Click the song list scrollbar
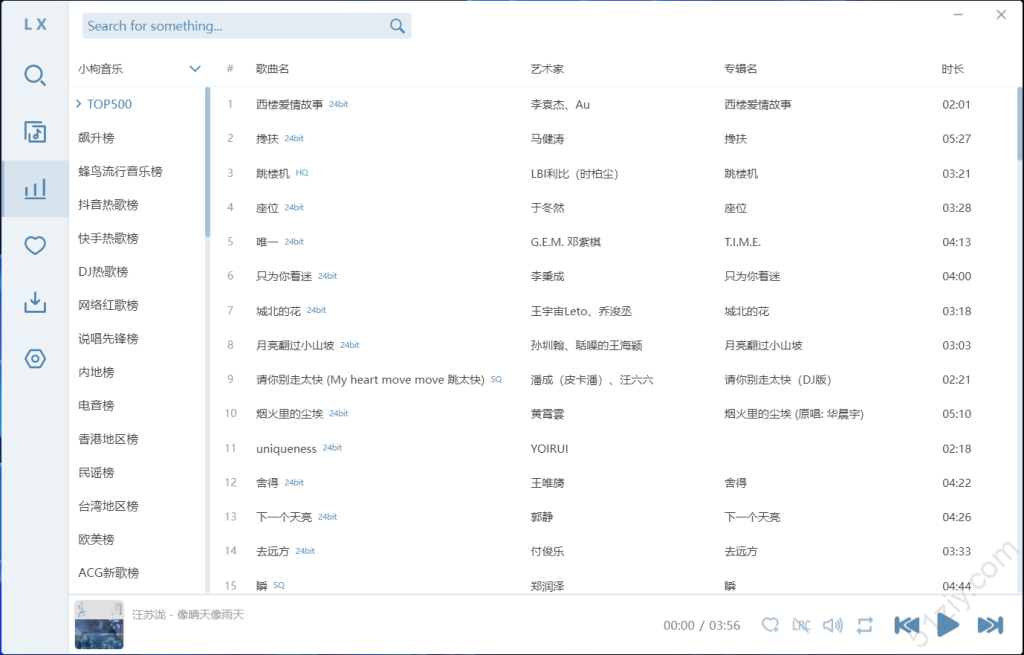This screenshot has width=1024, height=655. click(1019, 124)
